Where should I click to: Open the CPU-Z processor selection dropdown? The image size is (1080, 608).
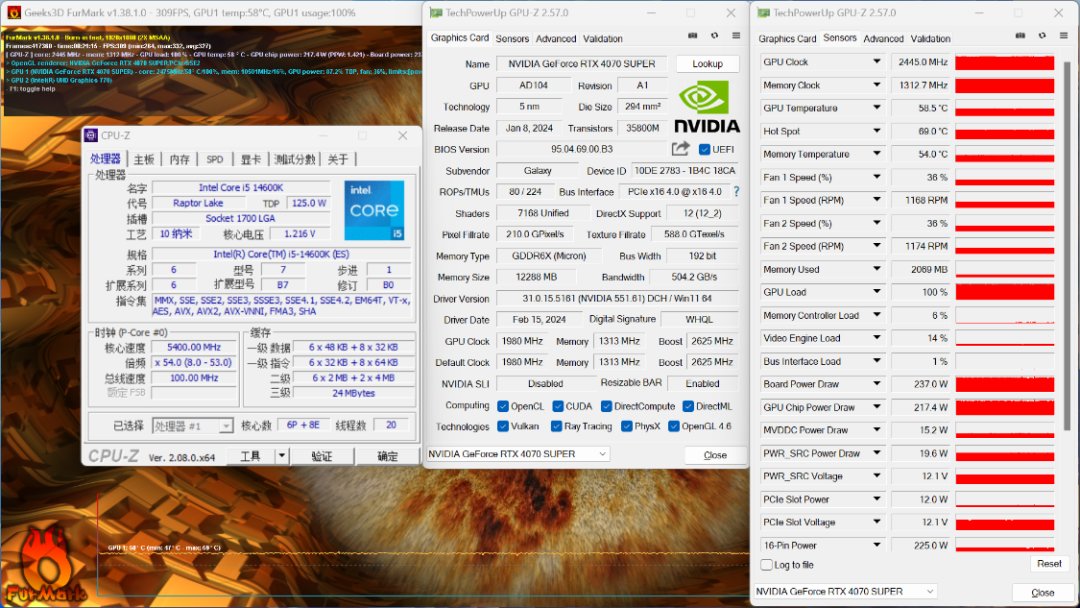(x=226, y=426)
